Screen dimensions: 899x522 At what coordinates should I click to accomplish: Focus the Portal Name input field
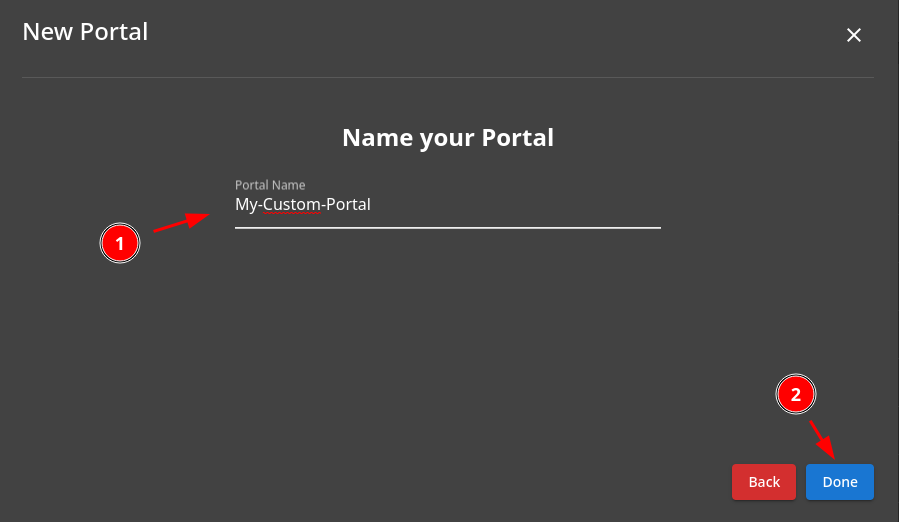[x=447, y=205]
